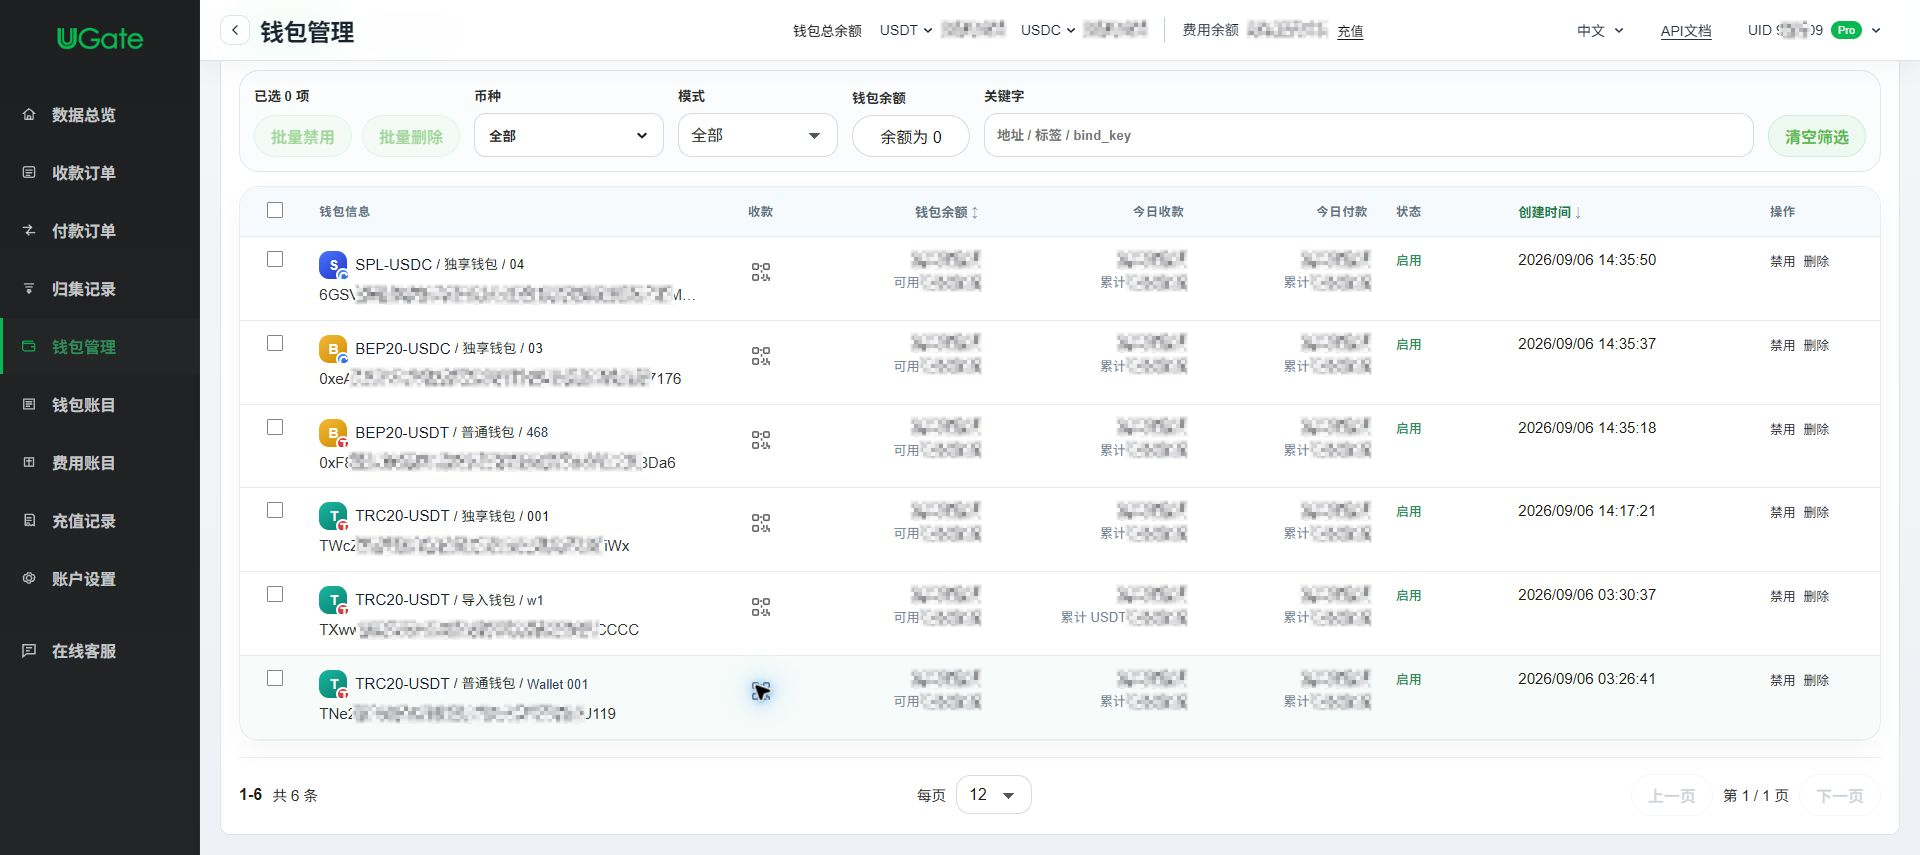The width and height of the screenshot is (1920, 855).
Task: Check the TRC20-USDT 导入钱包 w1 row
Action: pos(275,594)
